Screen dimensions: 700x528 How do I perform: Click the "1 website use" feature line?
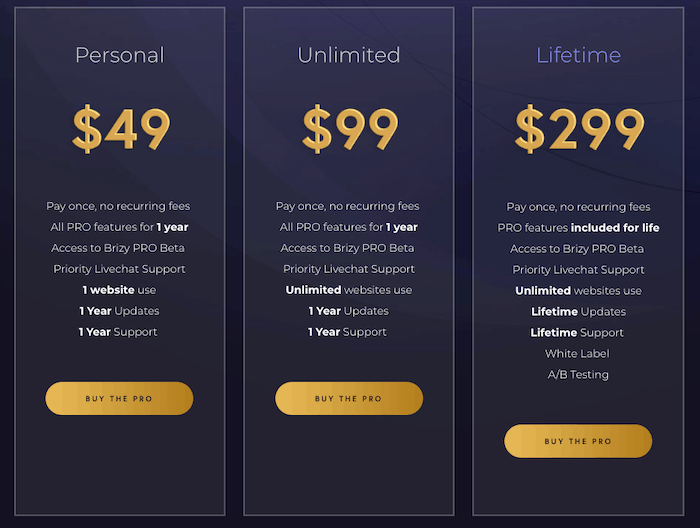pos(119,290)
